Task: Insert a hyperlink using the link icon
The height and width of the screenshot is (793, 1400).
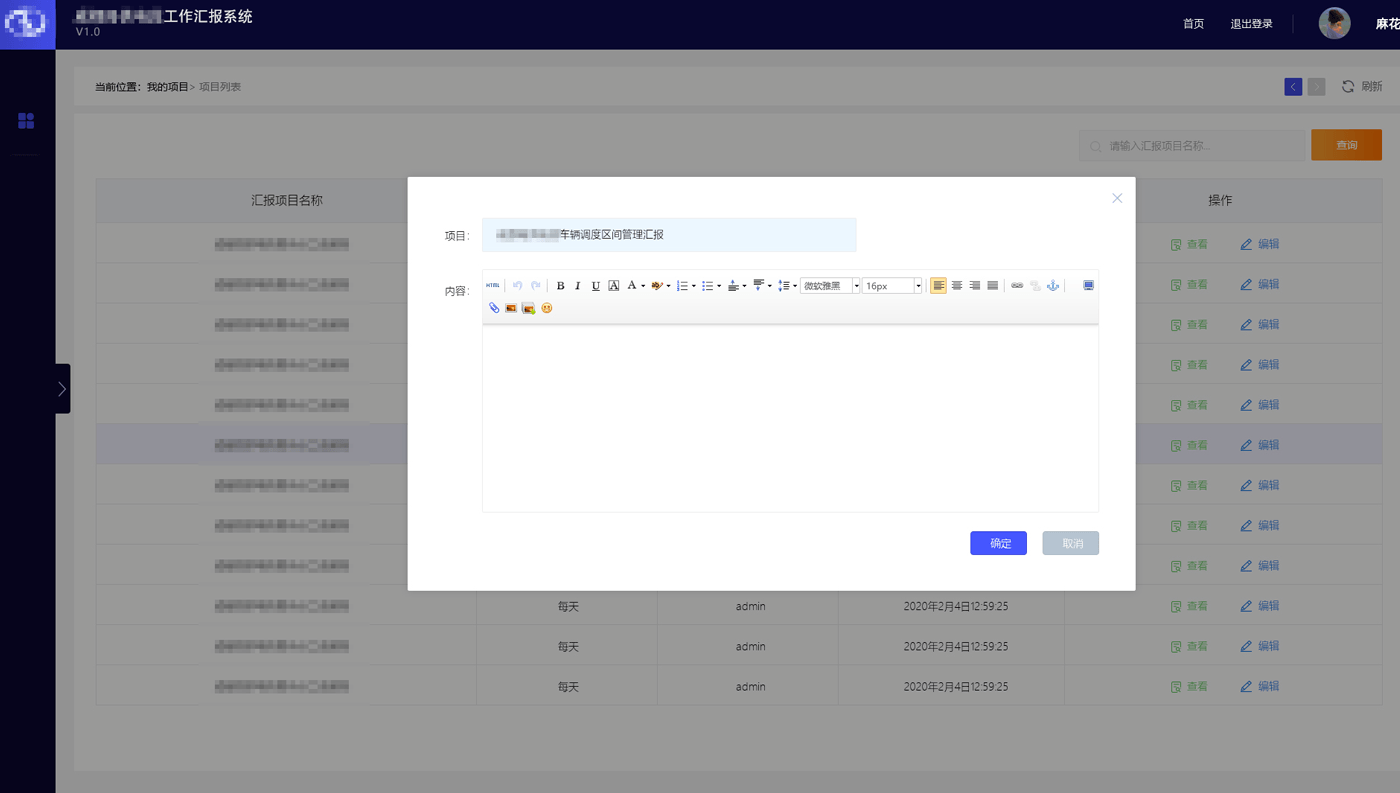Action: click(x=1017, y=286)
